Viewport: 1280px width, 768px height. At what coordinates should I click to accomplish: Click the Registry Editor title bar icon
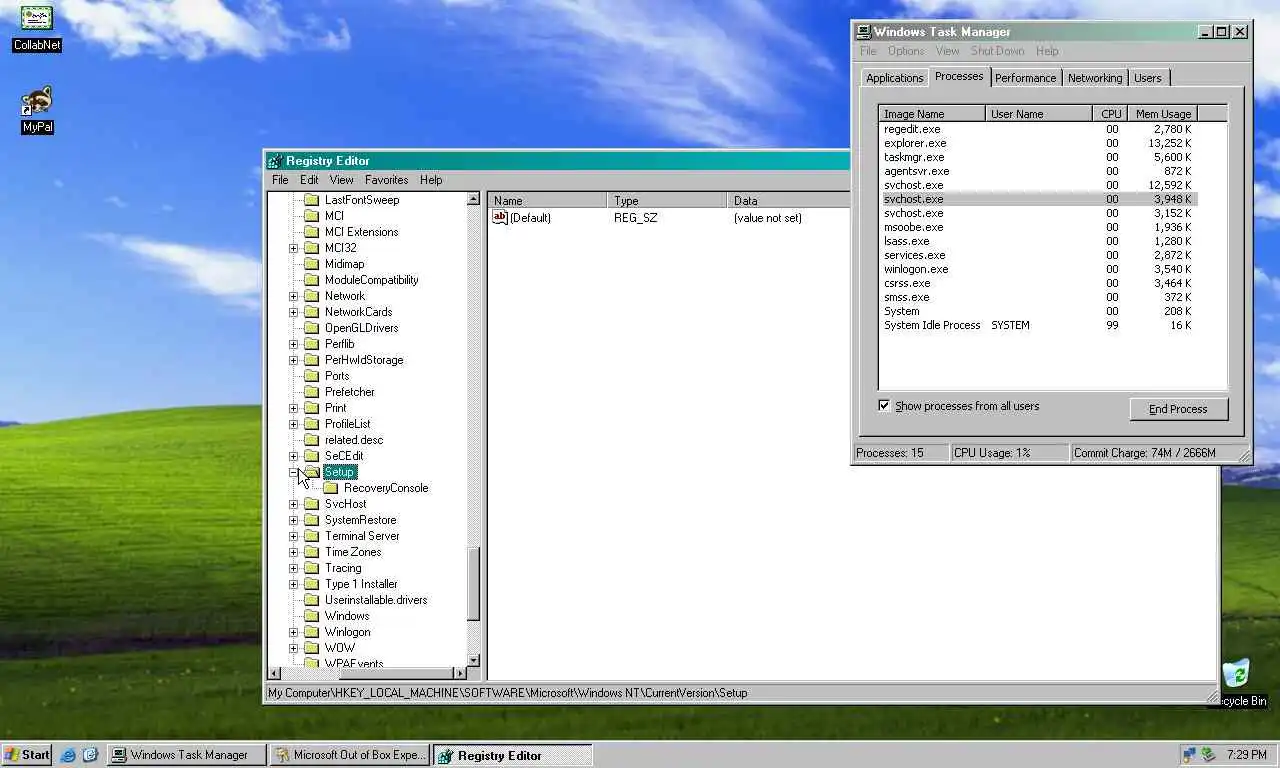click(x=275, y=161)
